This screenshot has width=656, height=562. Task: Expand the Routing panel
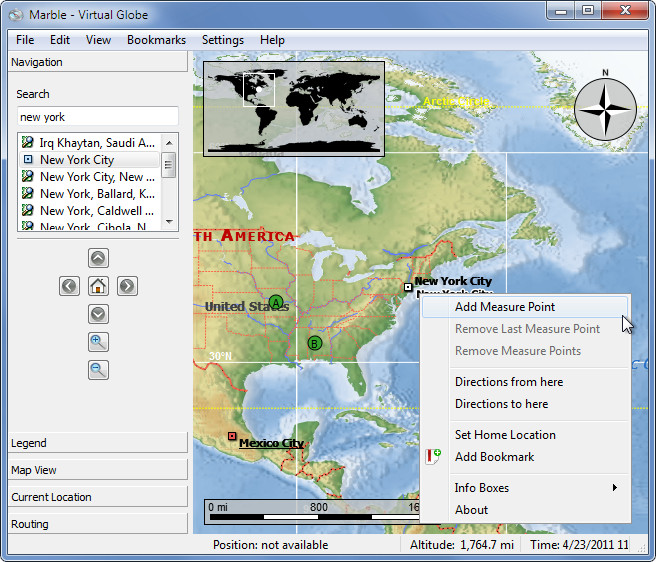point(97,524)
